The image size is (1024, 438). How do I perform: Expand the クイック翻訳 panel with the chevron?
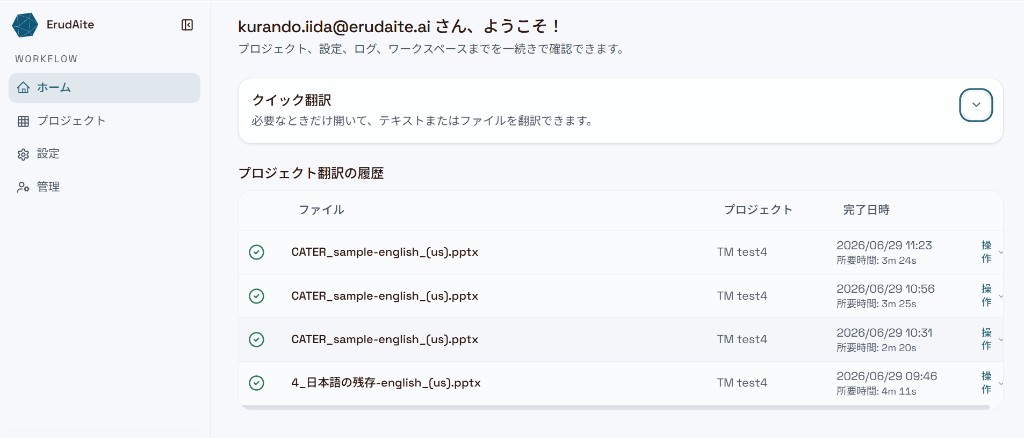point(976,105)
